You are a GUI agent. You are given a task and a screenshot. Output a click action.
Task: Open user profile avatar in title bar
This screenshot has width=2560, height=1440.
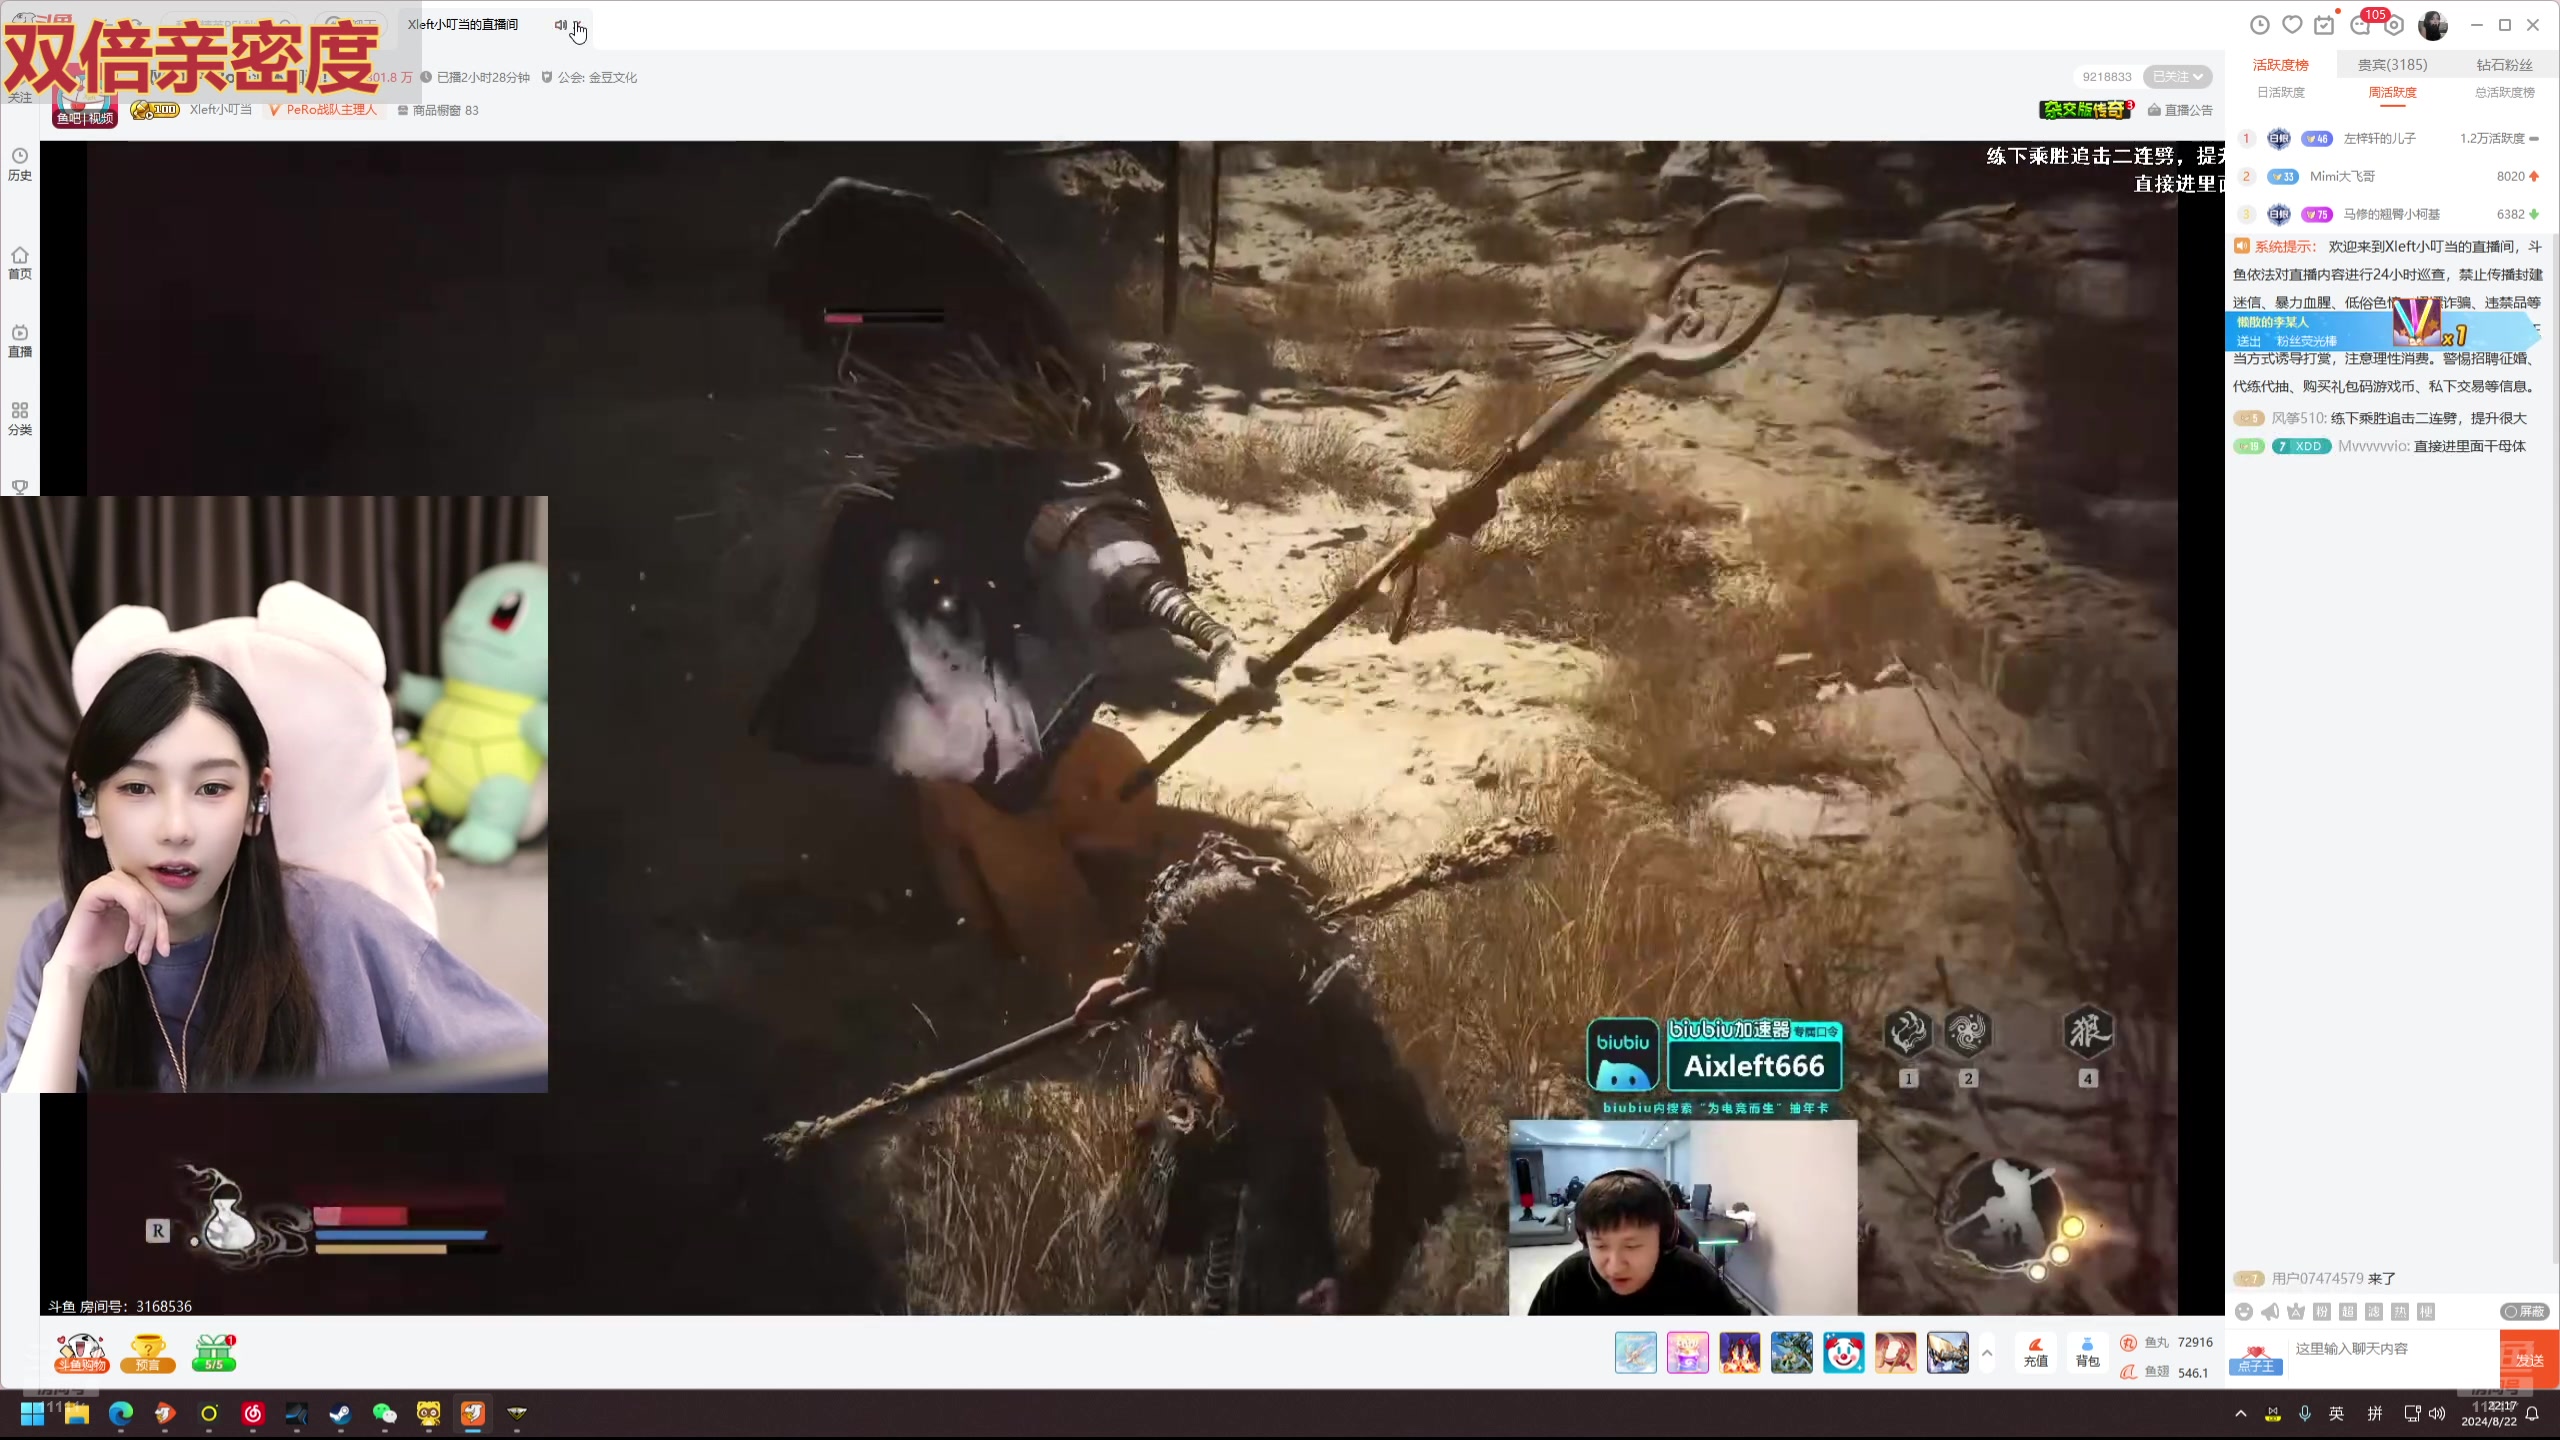[2432, 25]
